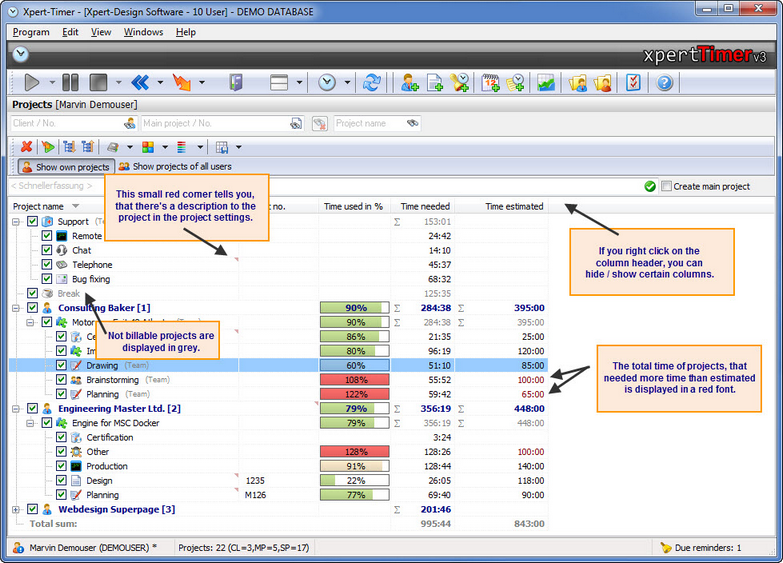Open the chart report icon

(x=546, y=82)
